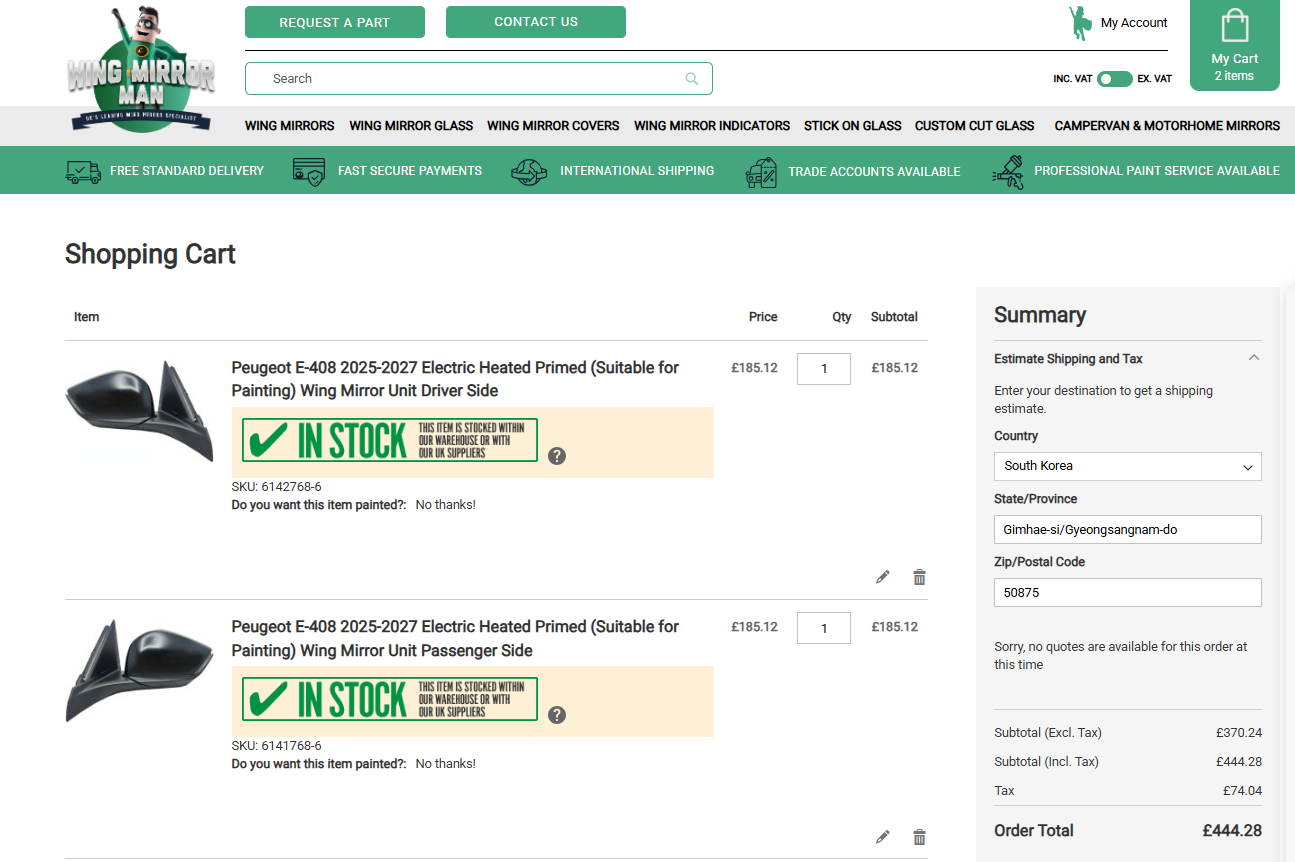The height and width of the screenshot is (862, 1295).
Task: Click the Passenger Side quantity field
Action: click(824, 628)
